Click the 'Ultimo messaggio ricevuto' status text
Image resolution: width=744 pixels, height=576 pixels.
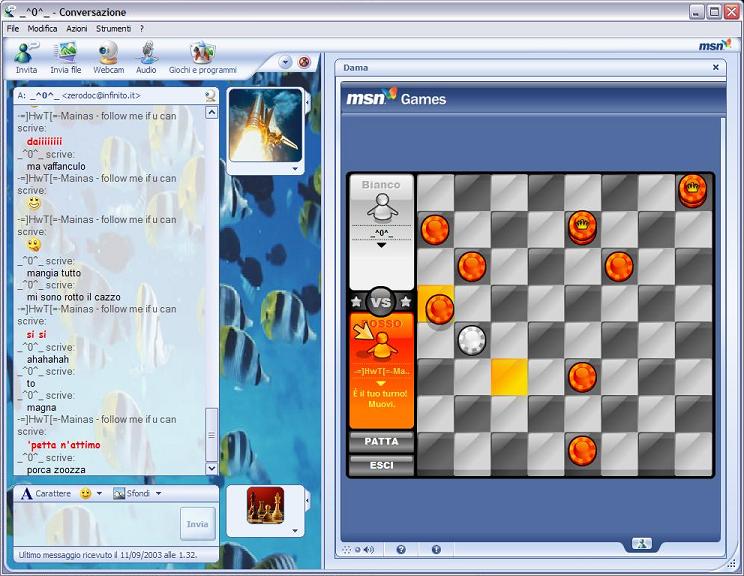[108, 555]
